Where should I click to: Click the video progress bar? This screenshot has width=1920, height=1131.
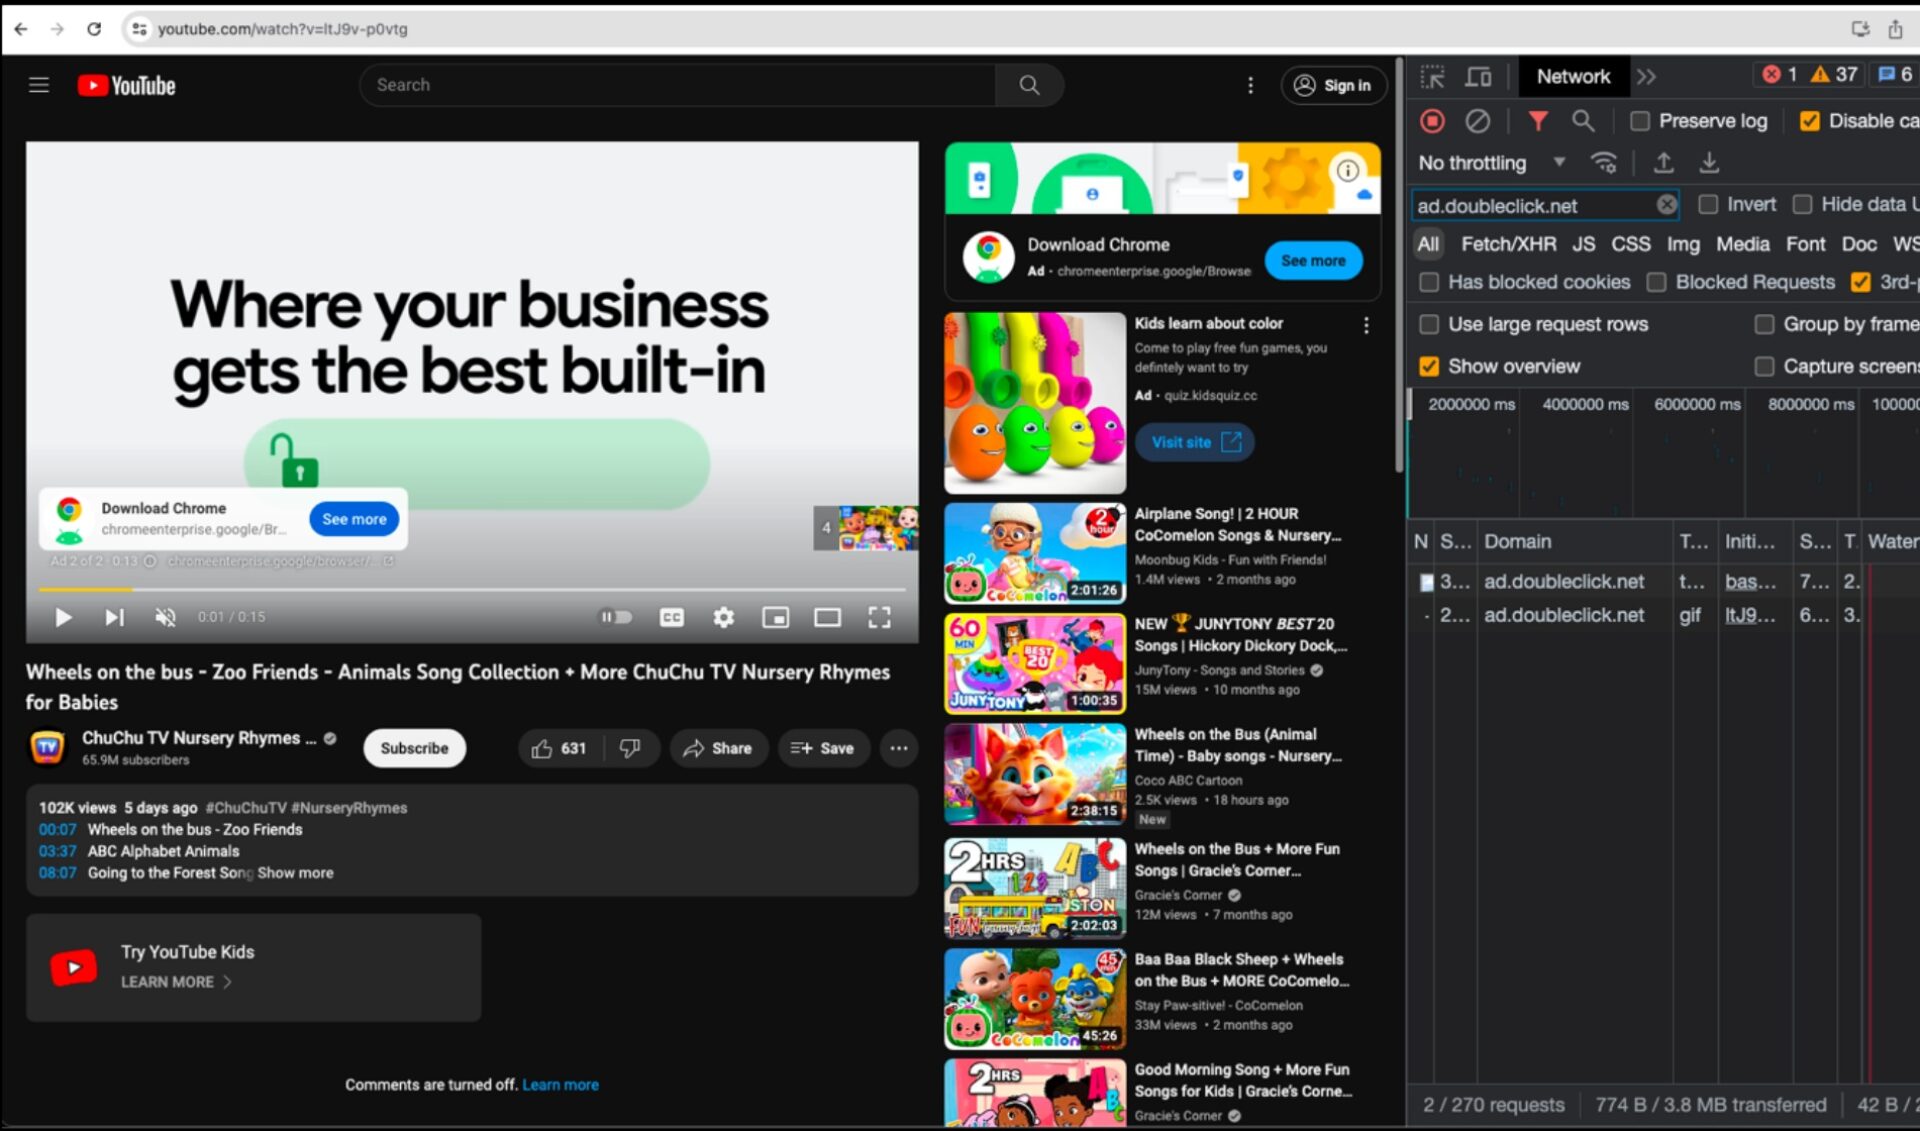(470, 589)
